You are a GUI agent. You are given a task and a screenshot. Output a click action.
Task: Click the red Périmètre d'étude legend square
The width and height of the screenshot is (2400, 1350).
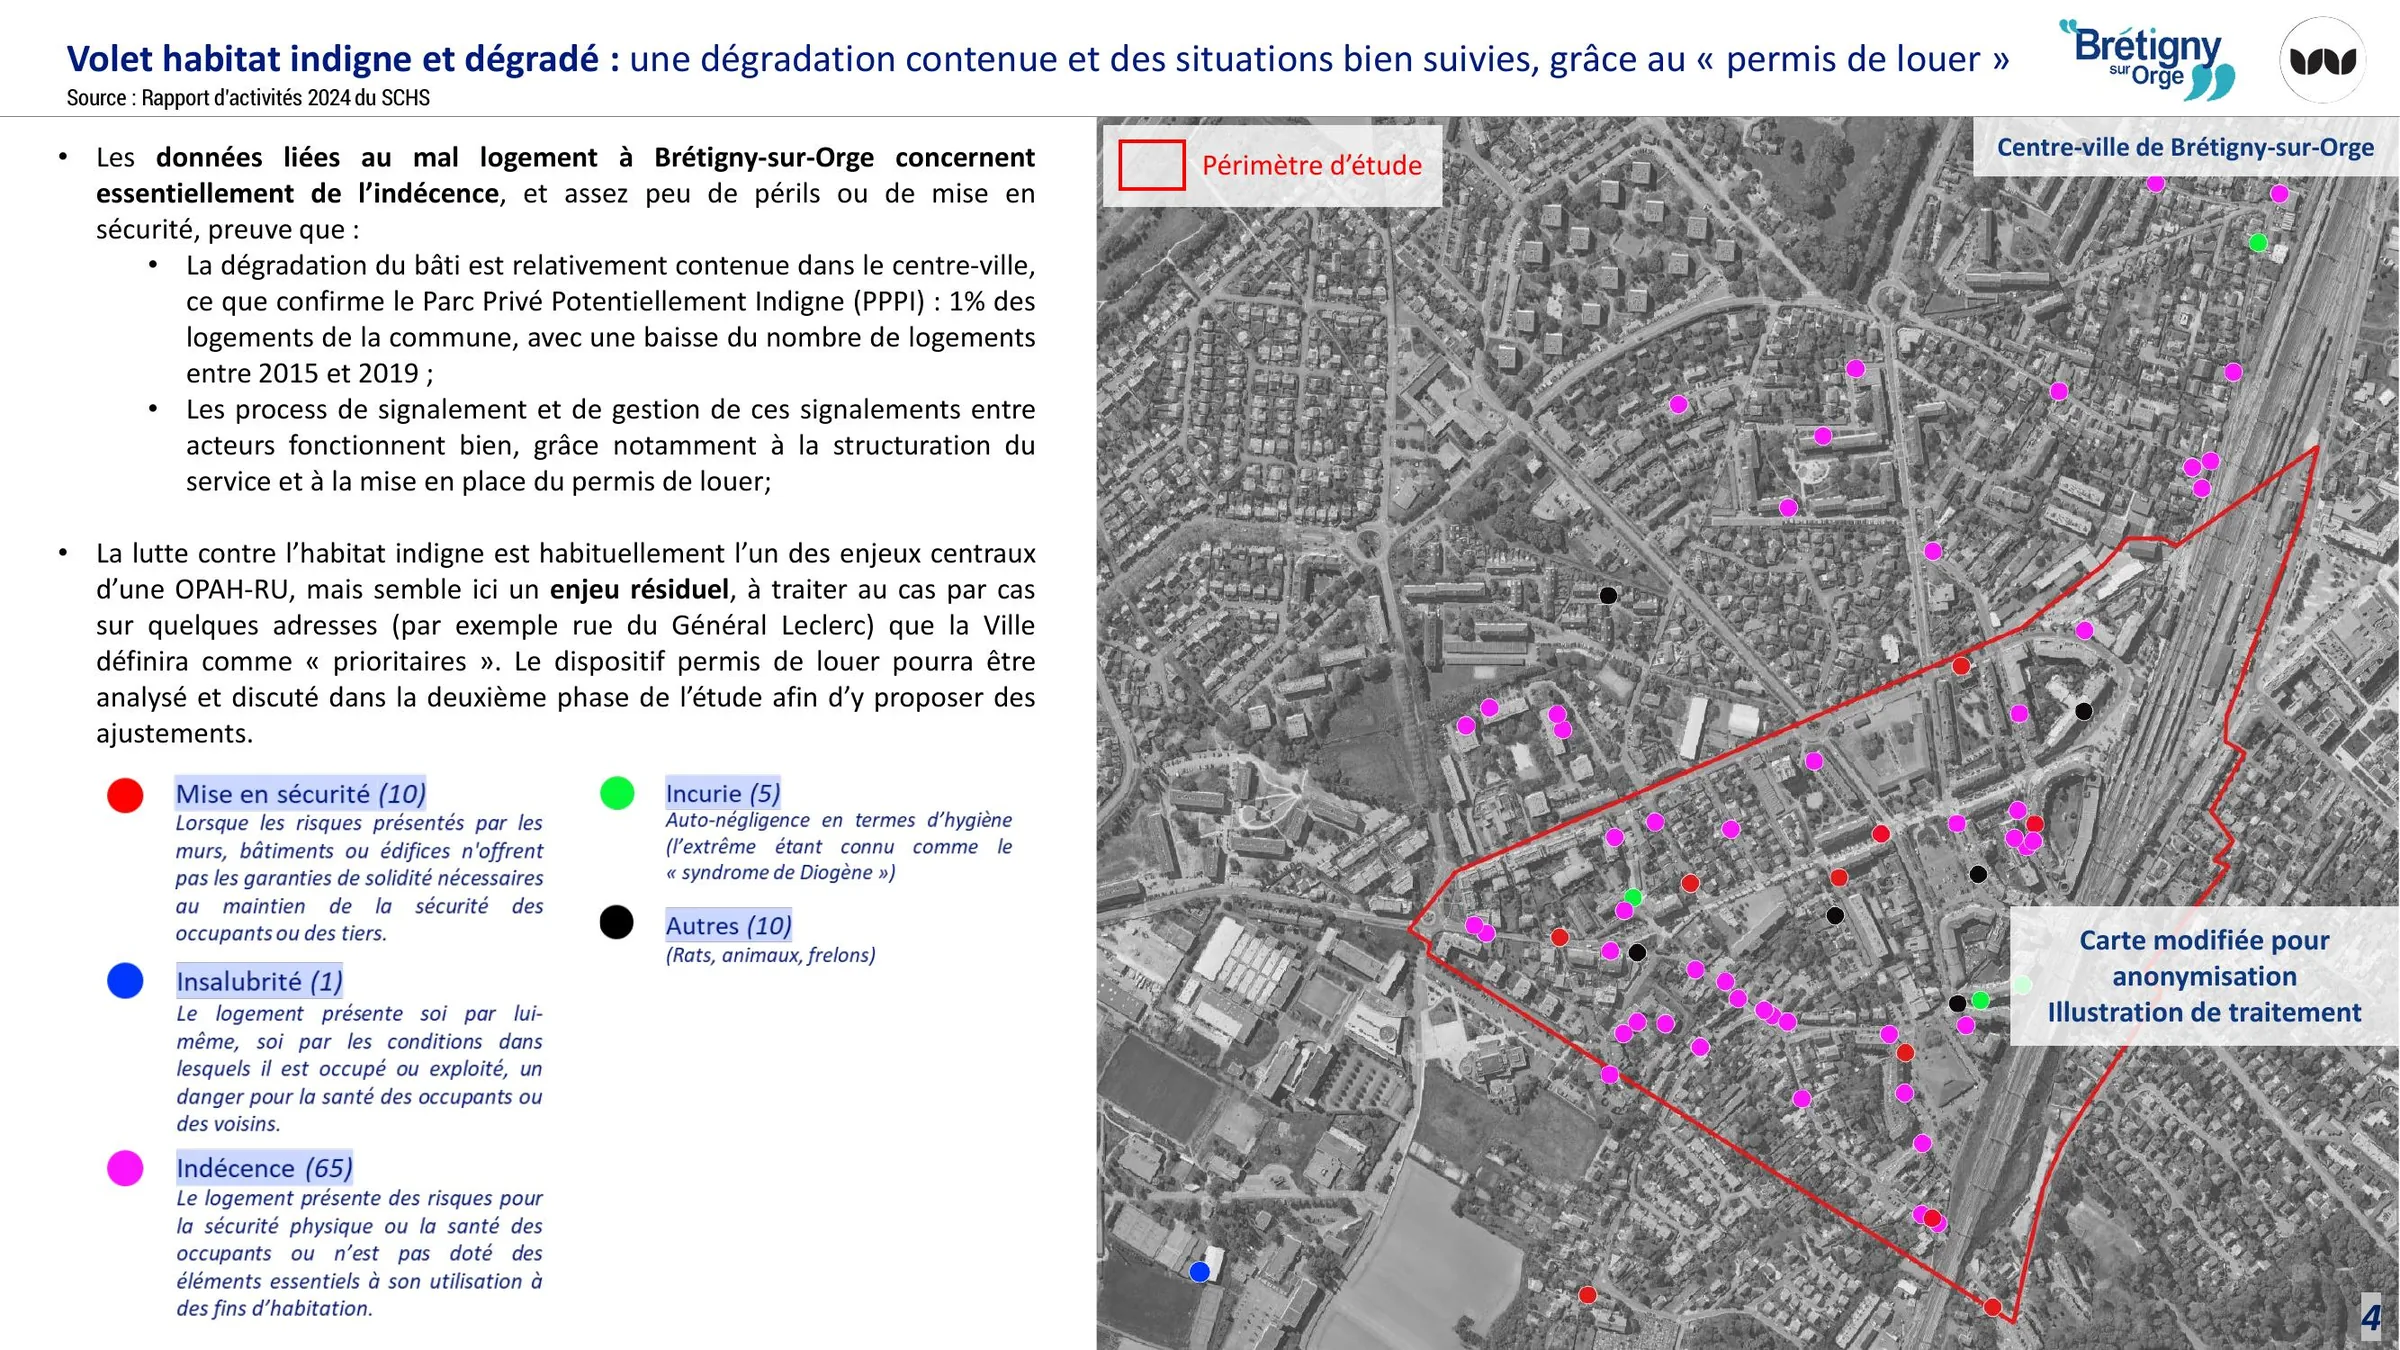pyautogui.click(x=1152, y=165)
